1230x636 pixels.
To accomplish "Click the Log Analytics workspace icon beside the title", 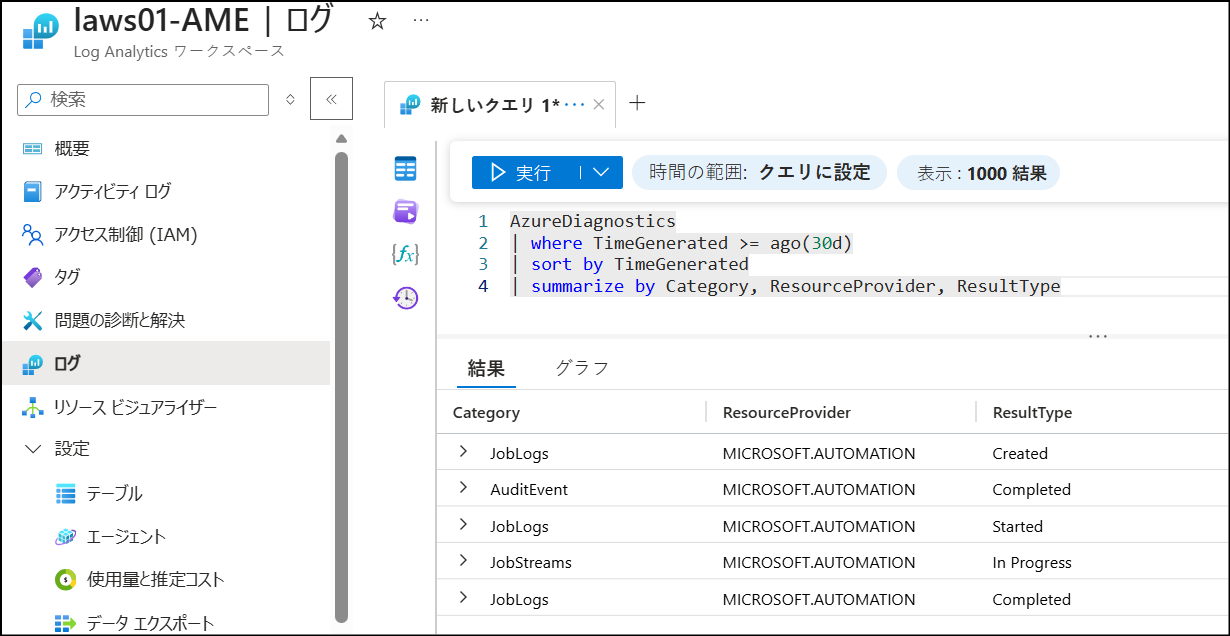I will [x=39, y=31].
